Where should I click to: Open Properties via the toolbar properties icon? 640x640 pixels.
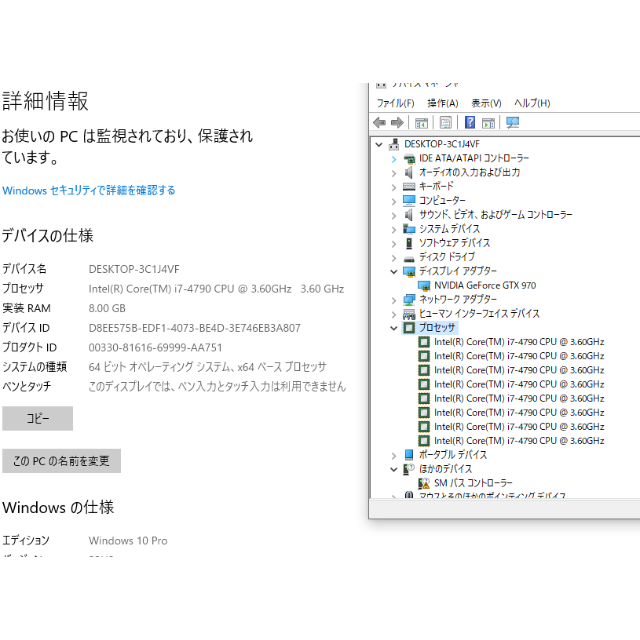click(x=446, y=122)
